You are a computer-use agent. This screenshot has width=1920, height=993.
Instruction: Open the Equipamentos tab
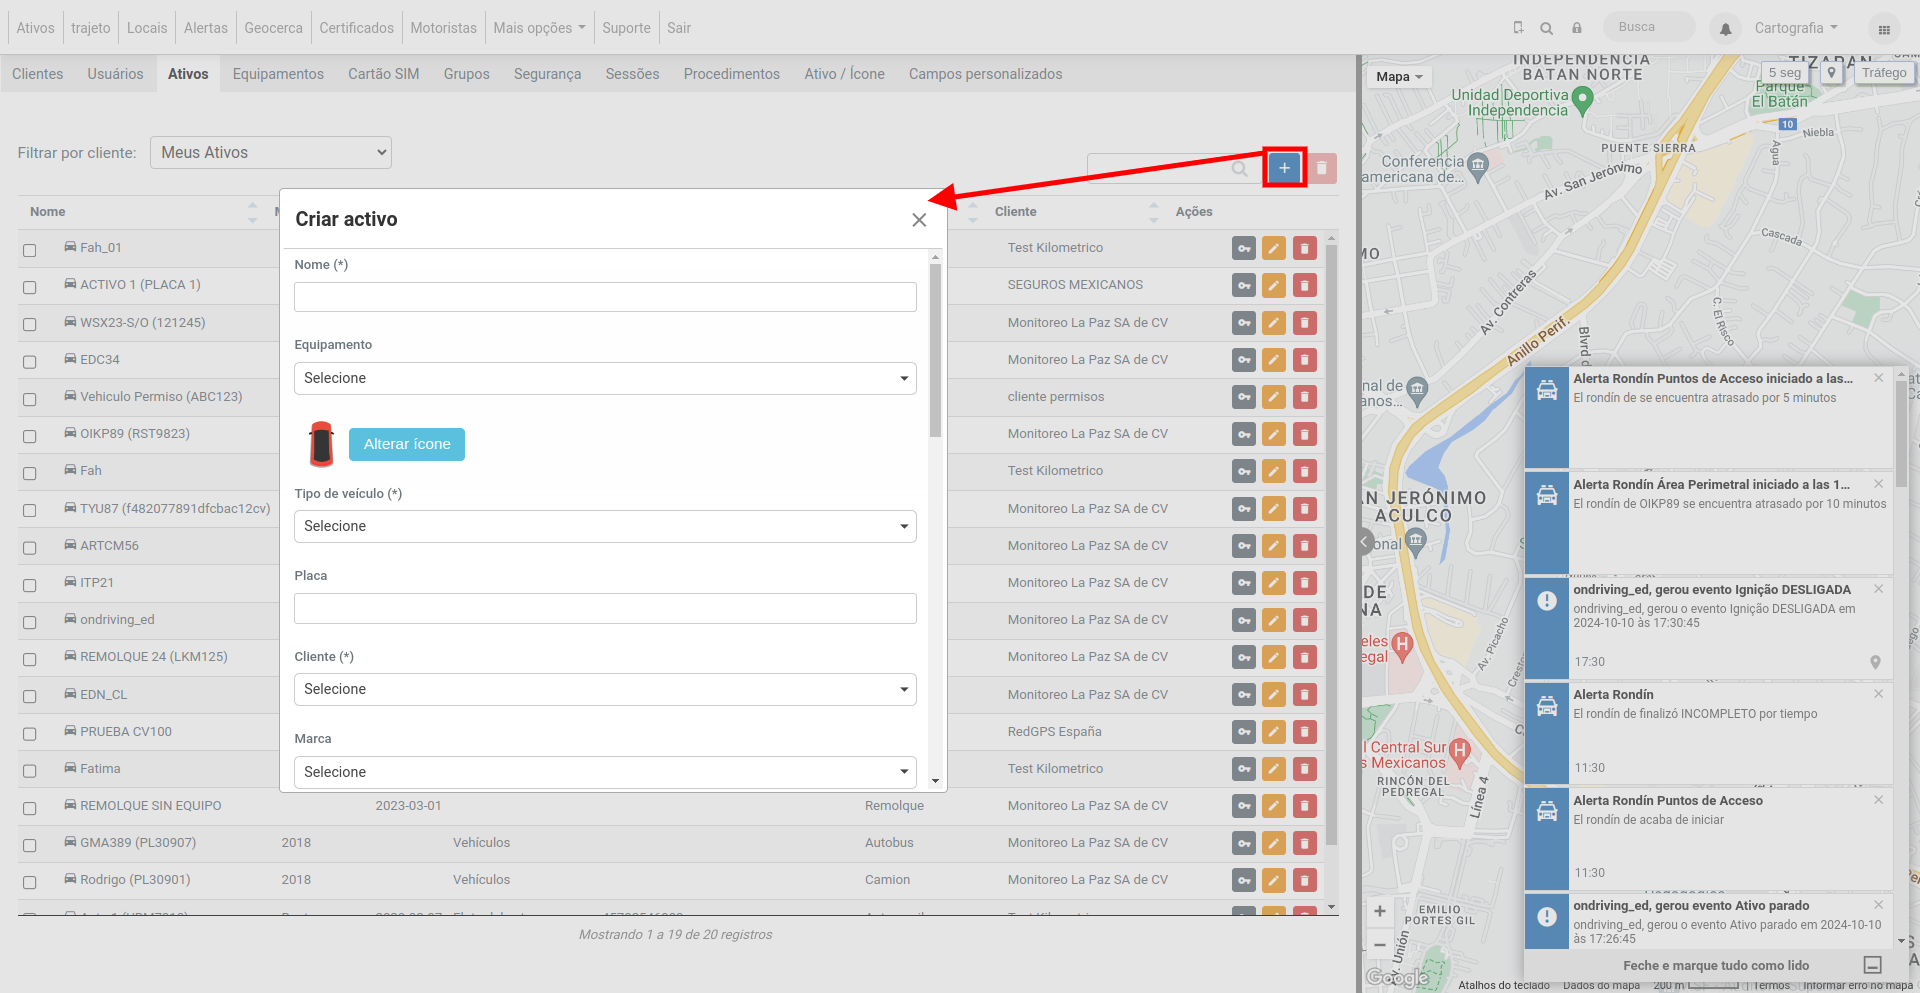[278, 74]
